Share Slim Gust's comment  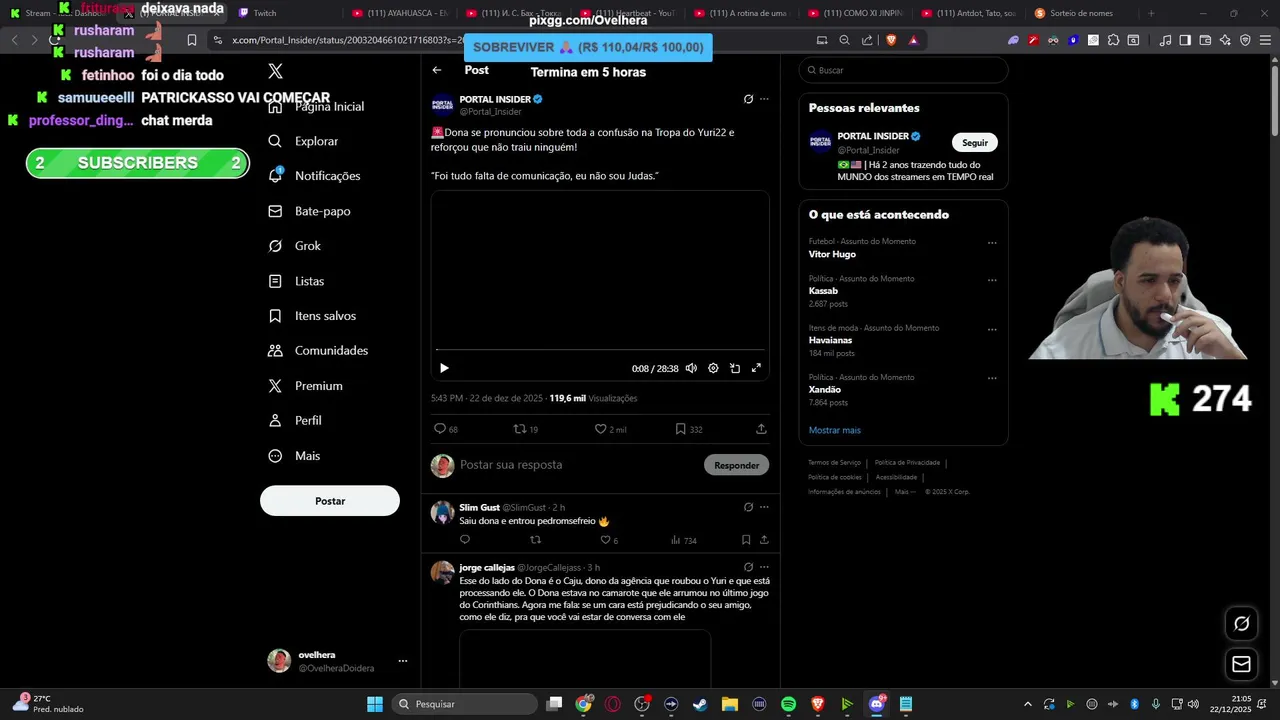pos(764,540)
